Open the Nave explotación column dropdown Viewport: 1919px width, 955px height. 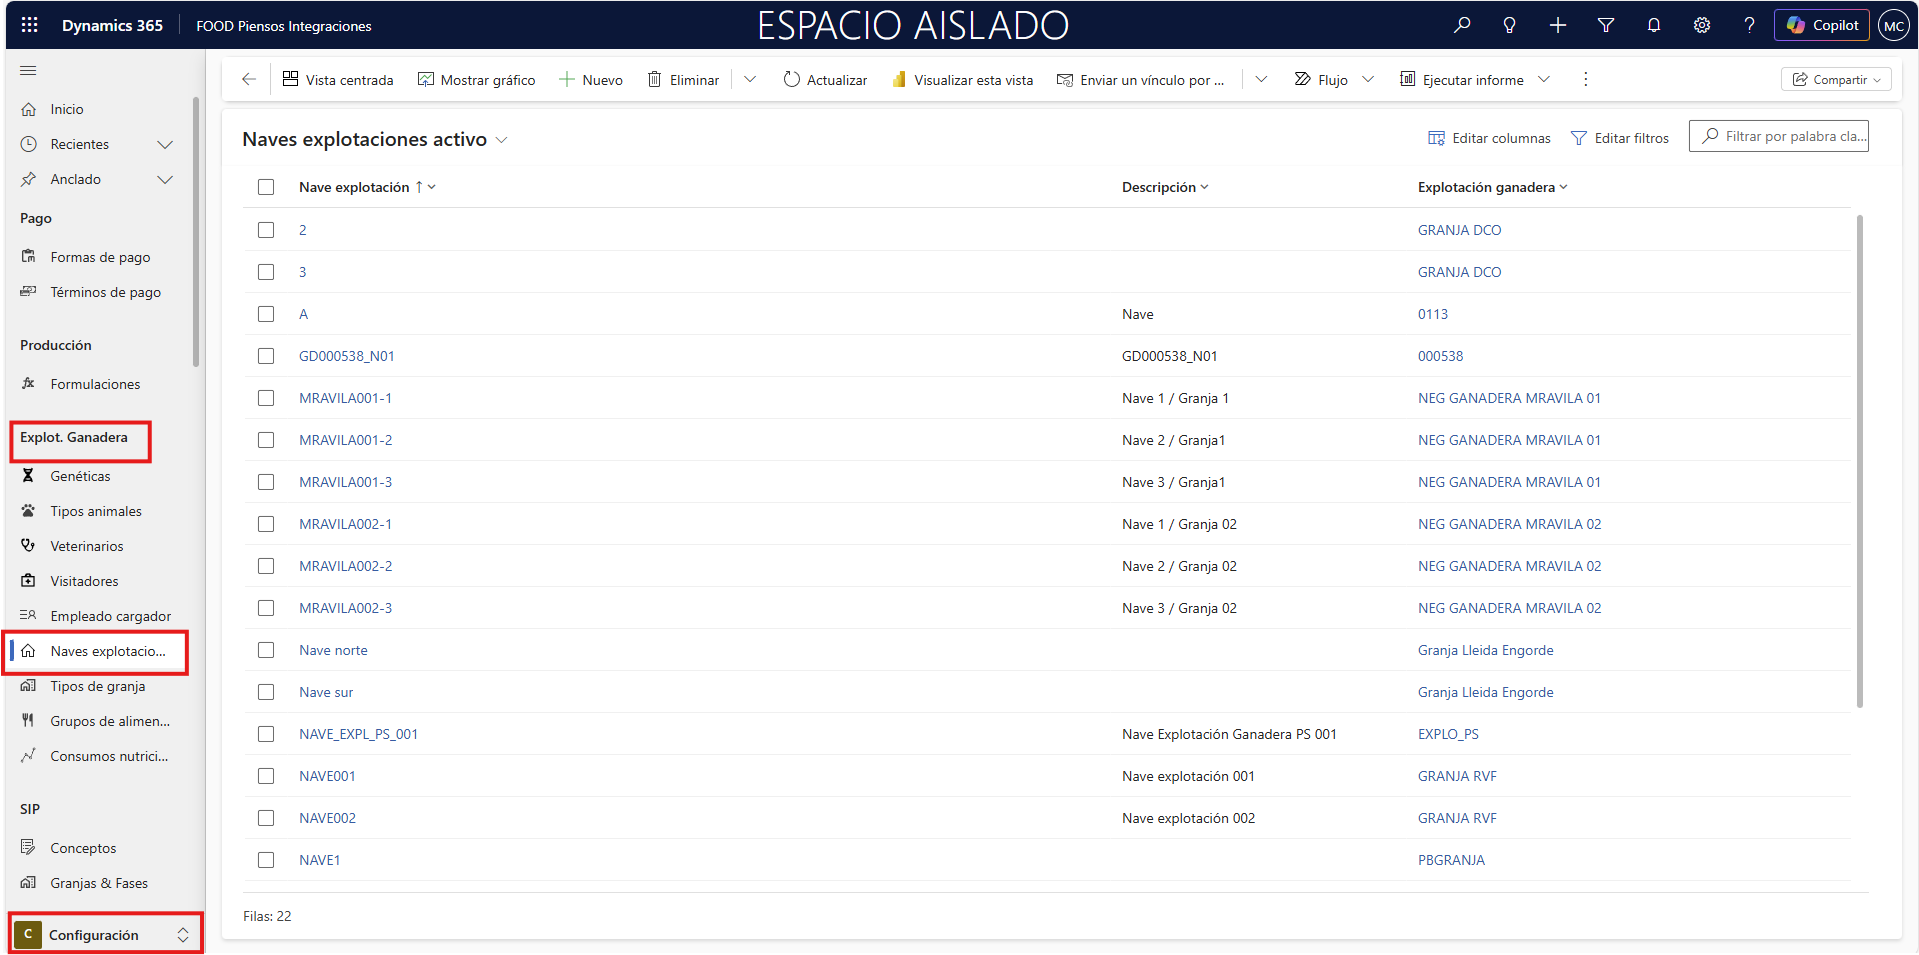431,187
